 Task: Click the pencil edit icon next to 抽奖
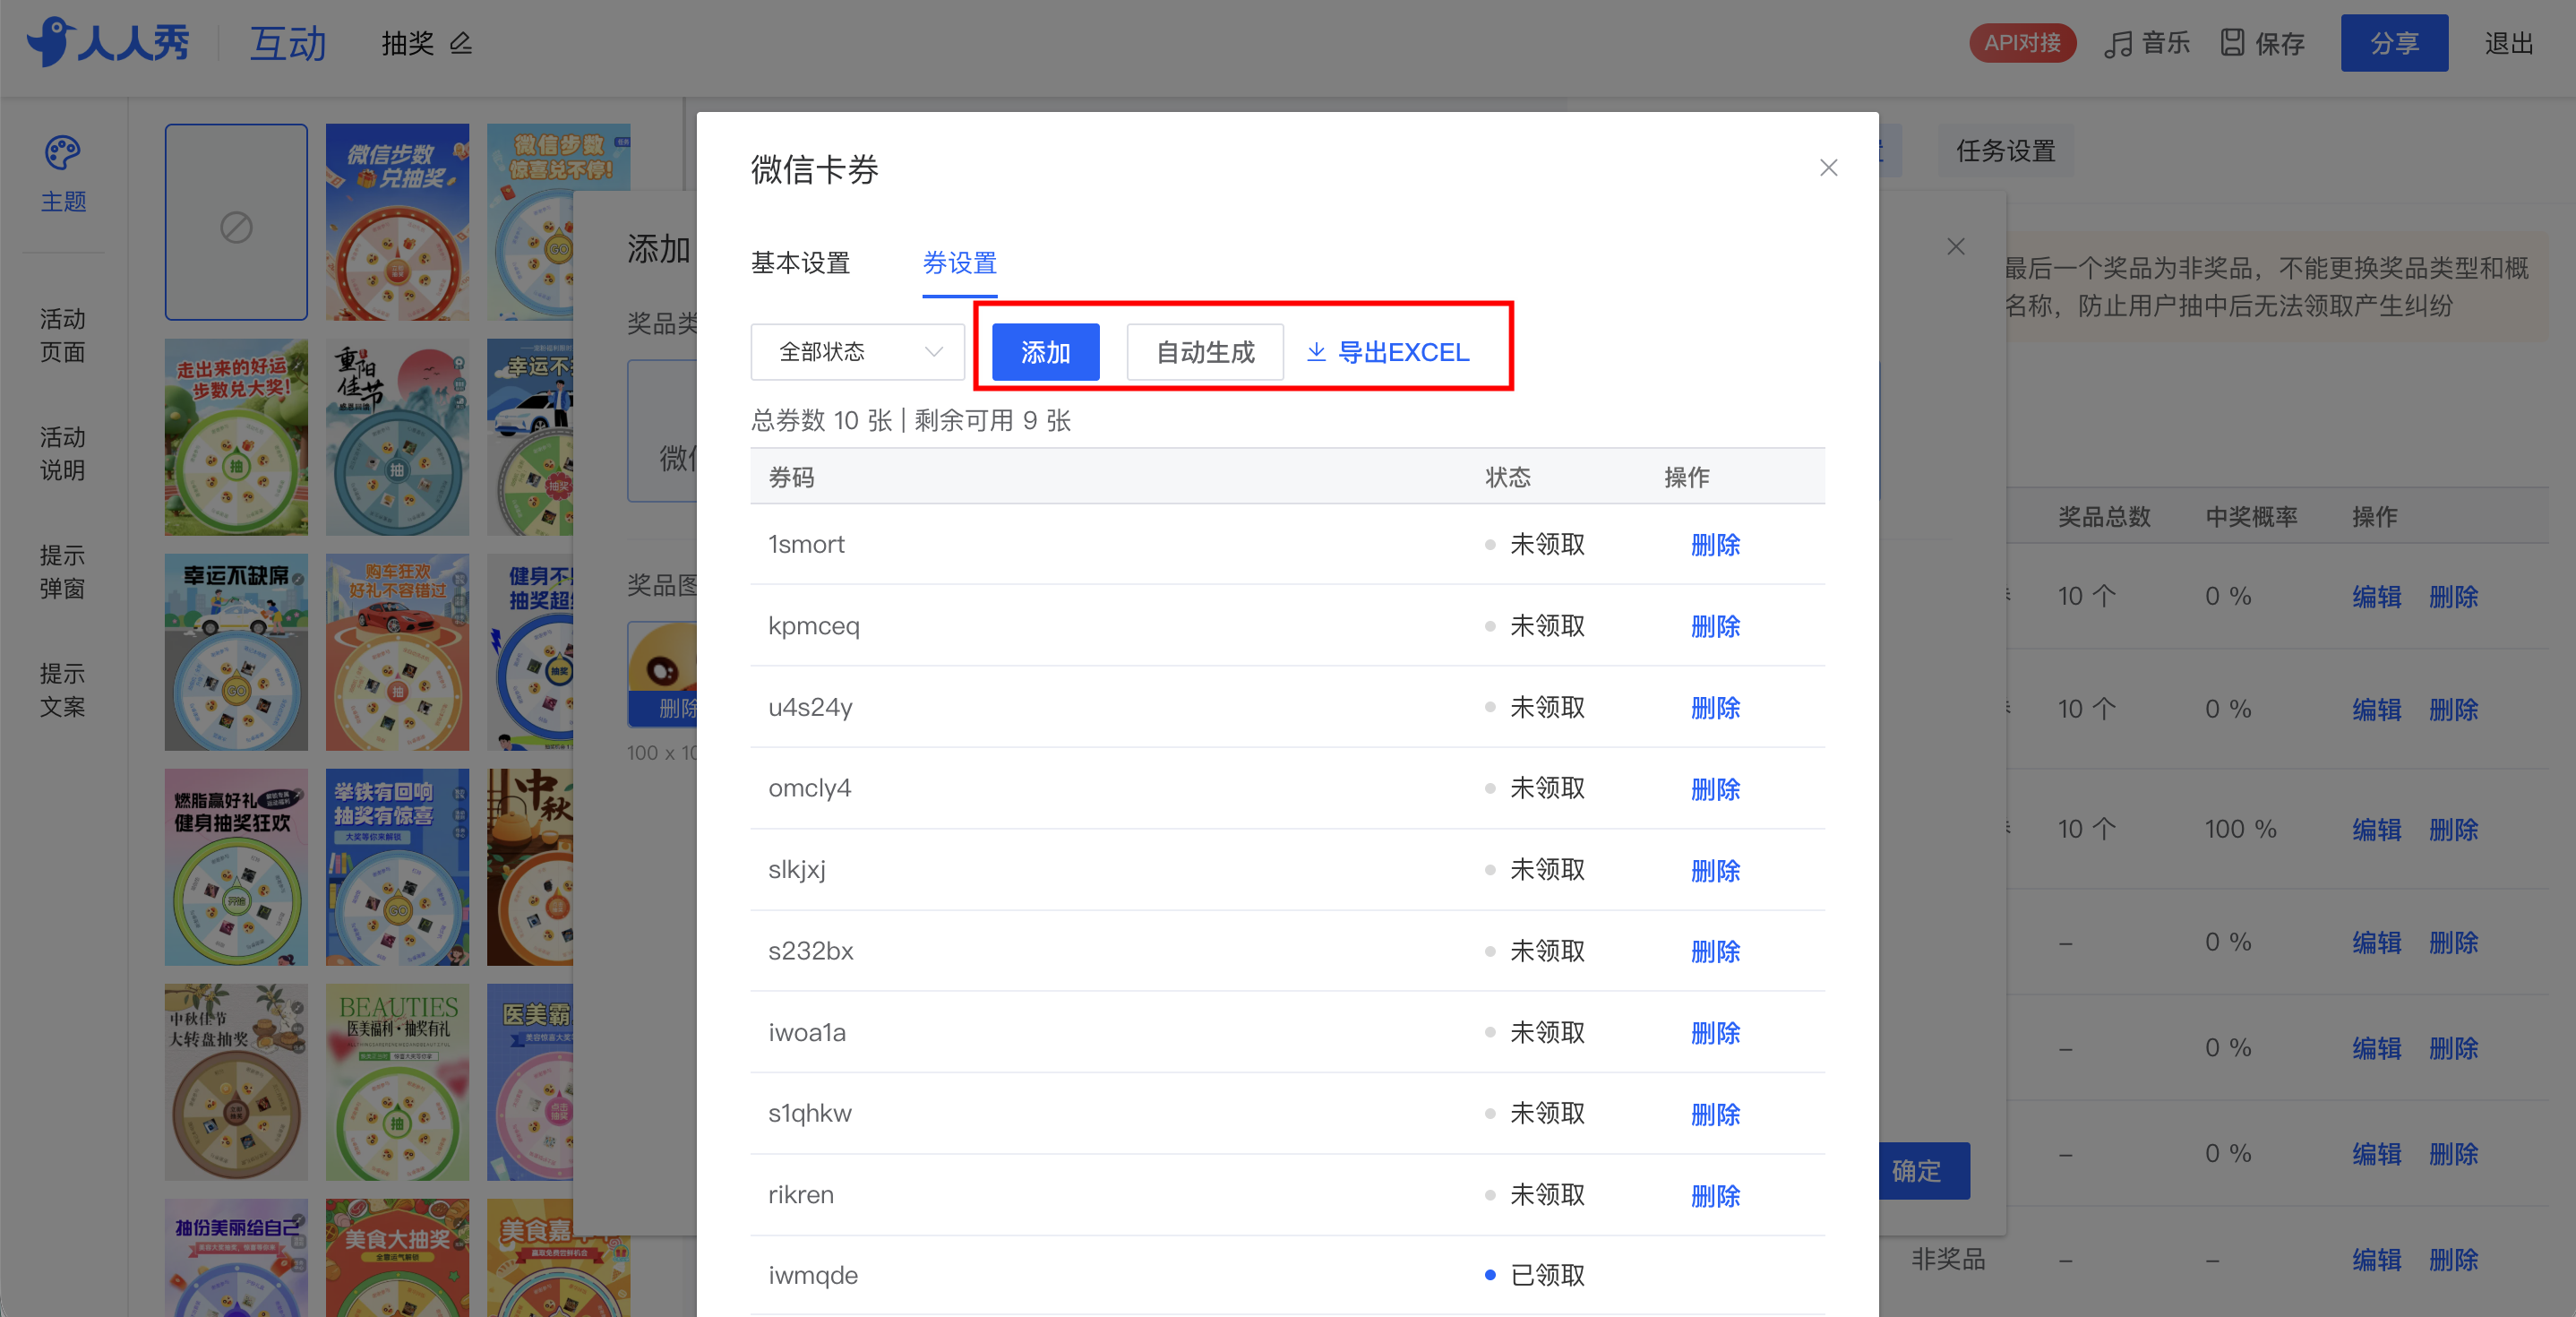point(460,43)
